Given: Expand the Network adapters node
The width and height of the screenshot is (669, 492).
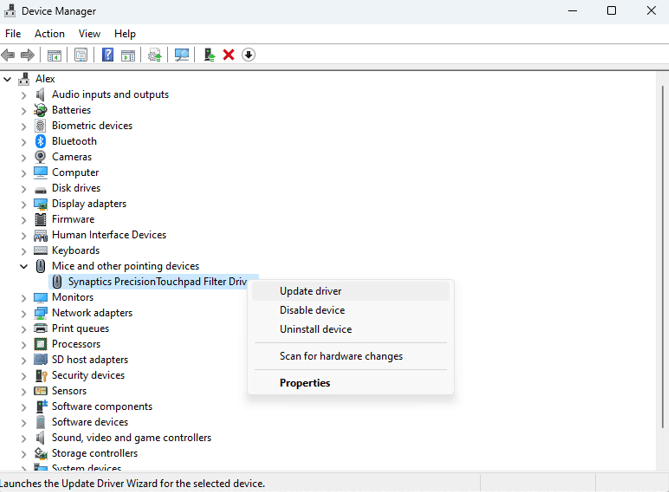Looking at the screenshot, I should [x=24, y=313].
